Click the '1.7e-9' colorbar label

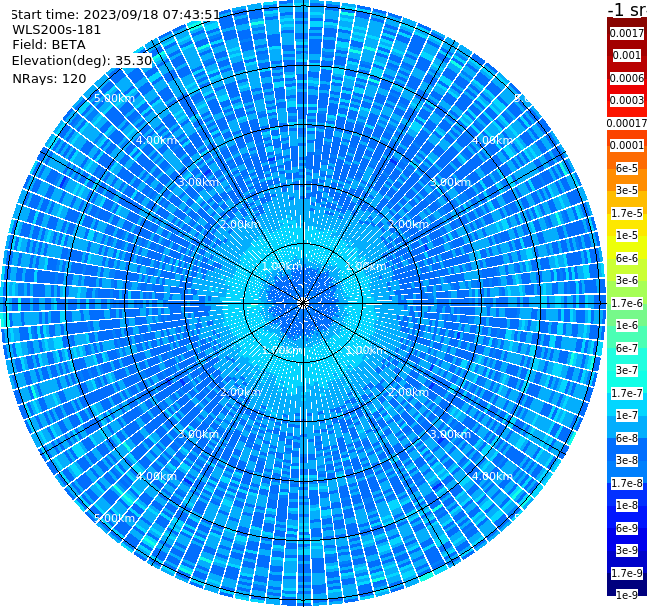point(627,573)
